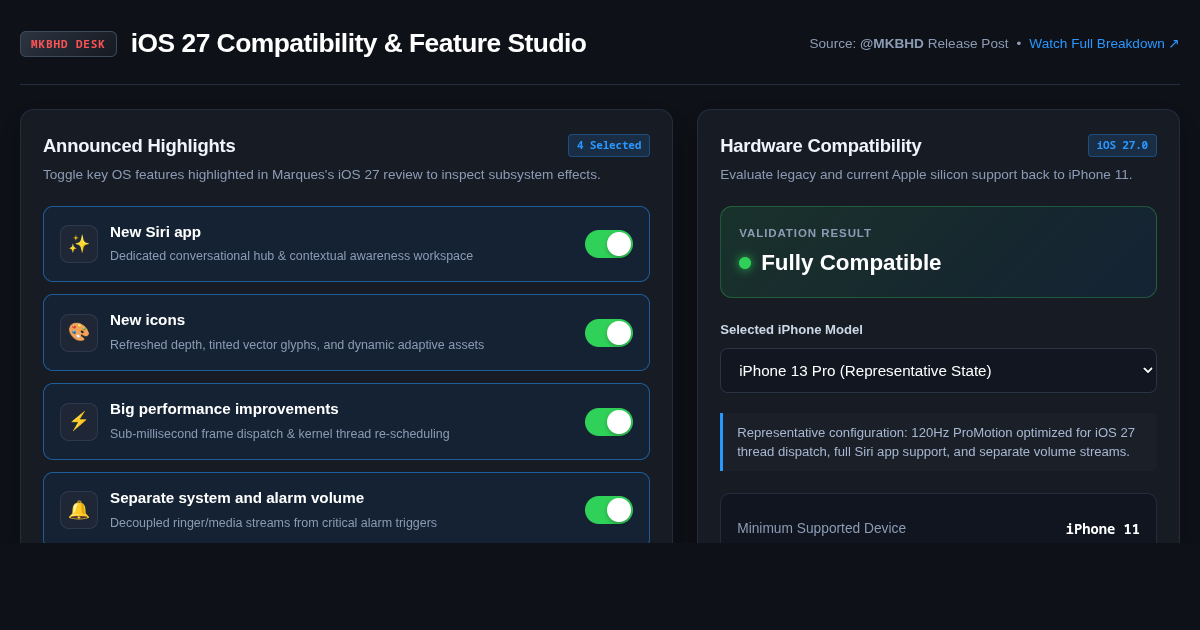Click the palette icon for New icons
1200x630 pixels.
coord(79,333)
